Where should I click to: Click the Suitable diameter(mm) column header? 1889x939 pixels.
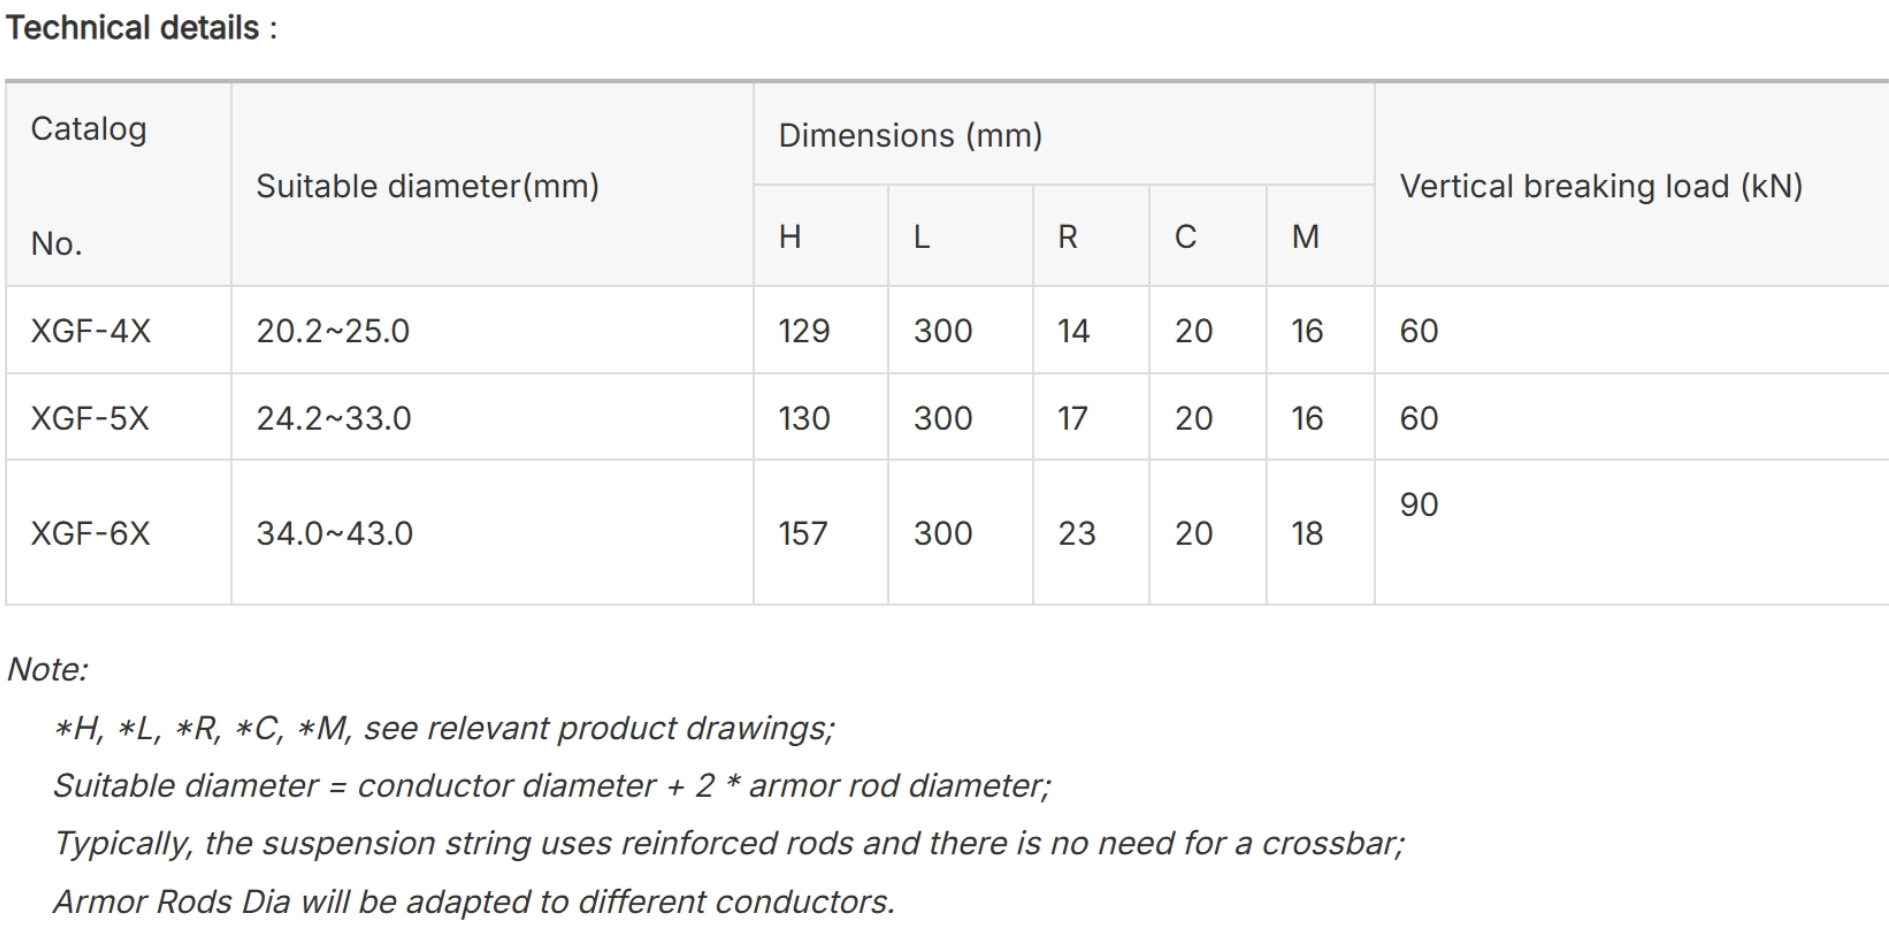point(492,186)
